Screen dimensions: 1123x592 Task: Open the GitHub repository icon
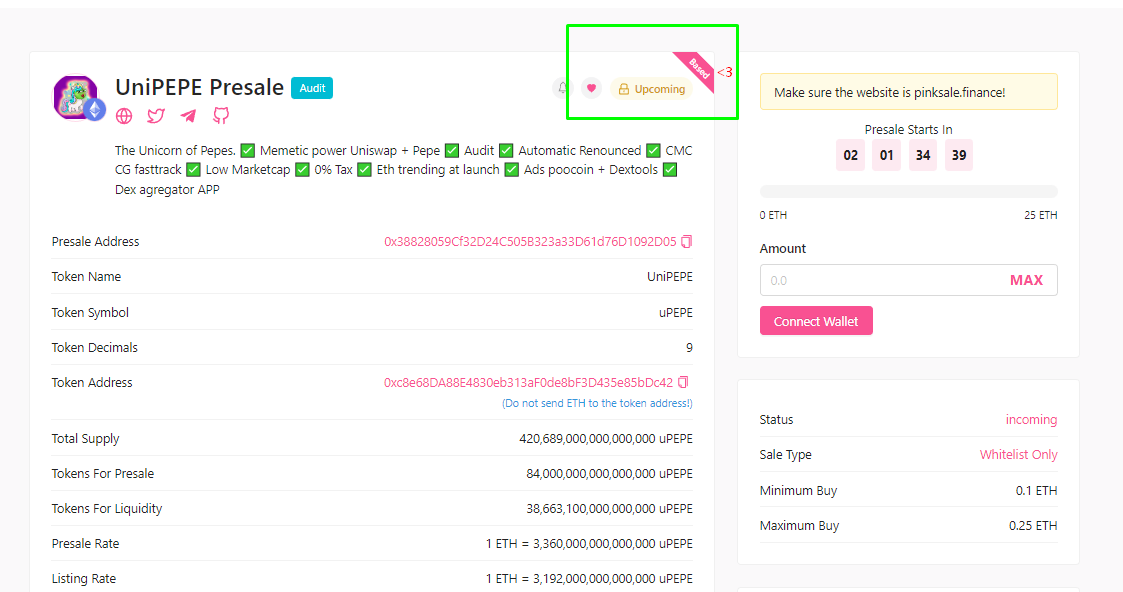coord(220,116)
